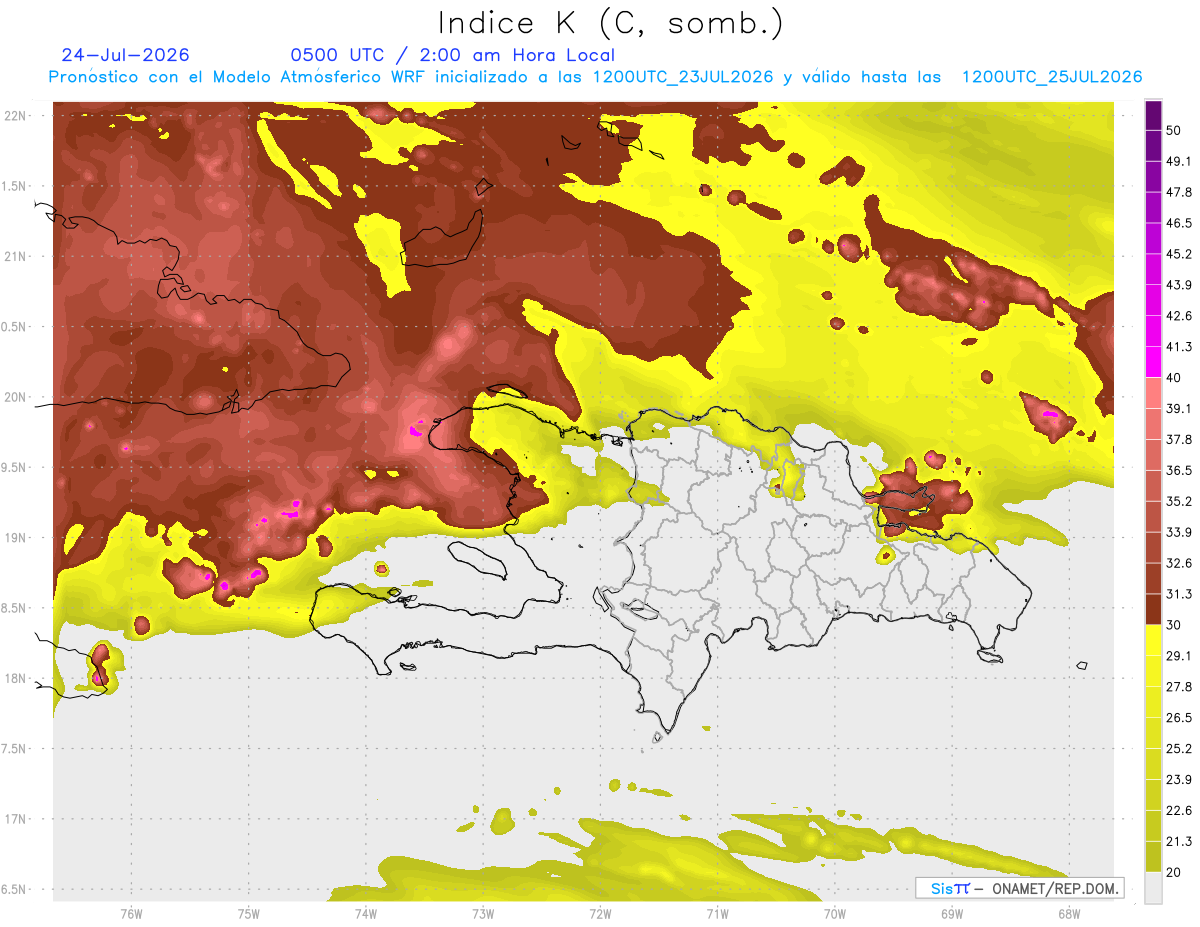Click the '75W' longitude label

(249, 914)
